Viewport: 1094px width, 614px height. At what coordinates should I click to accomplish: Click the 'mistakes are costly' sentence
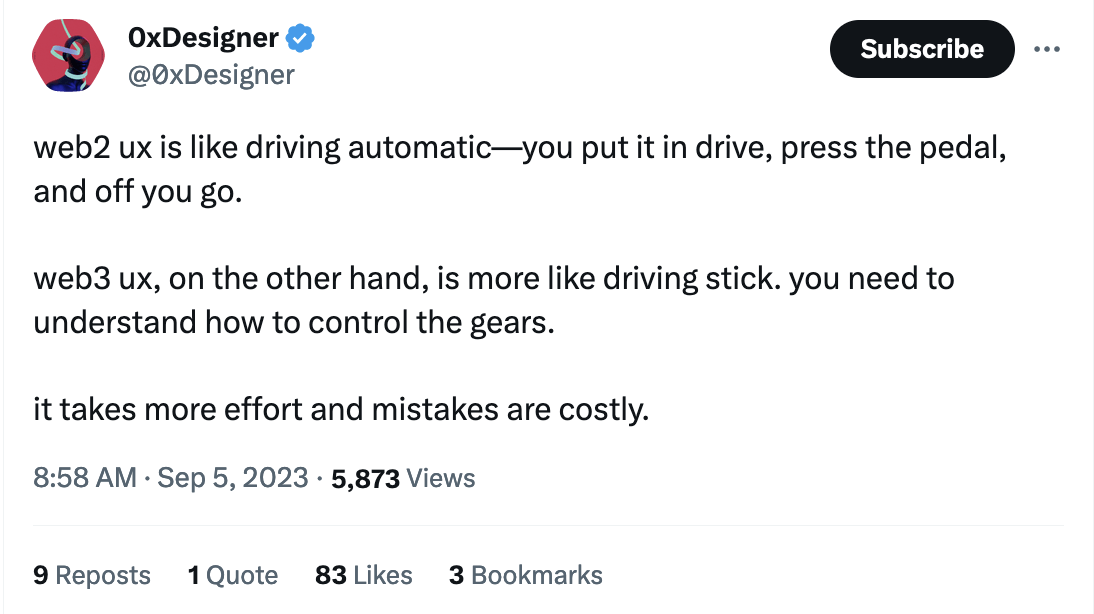[x=340, y=409]
